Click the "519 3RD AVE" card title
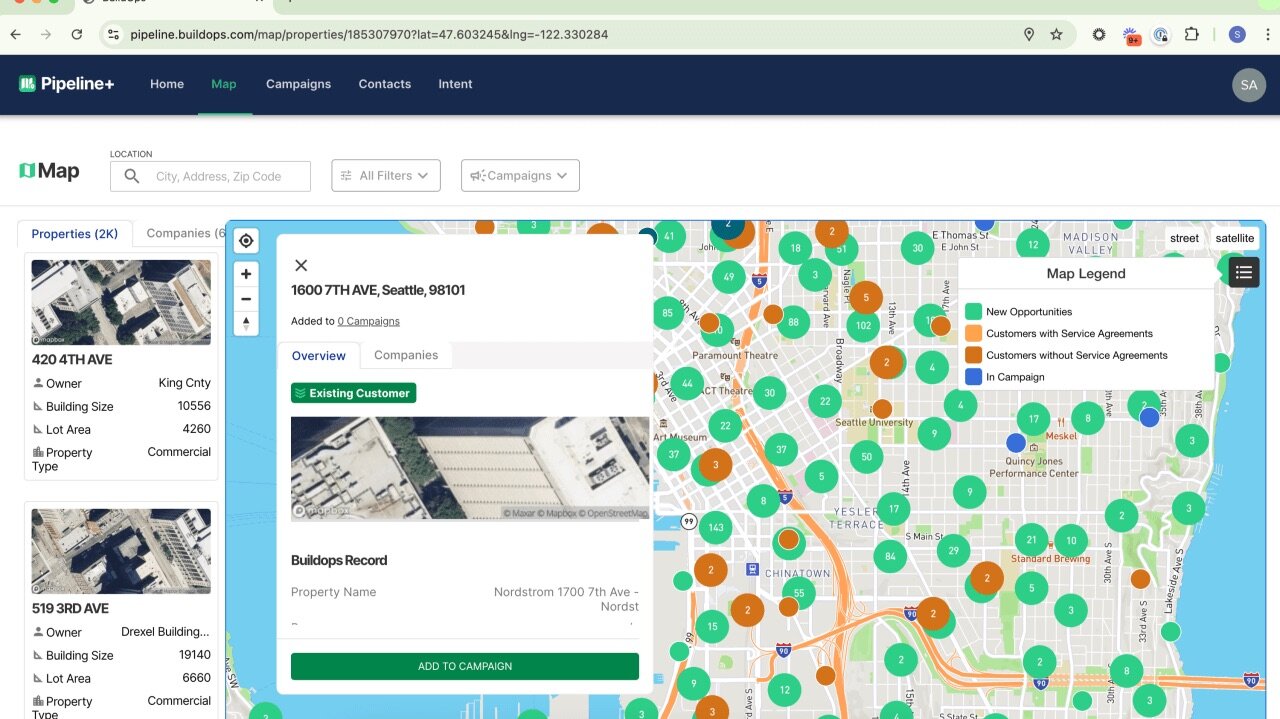1280x719 pixels. (70, 608)
